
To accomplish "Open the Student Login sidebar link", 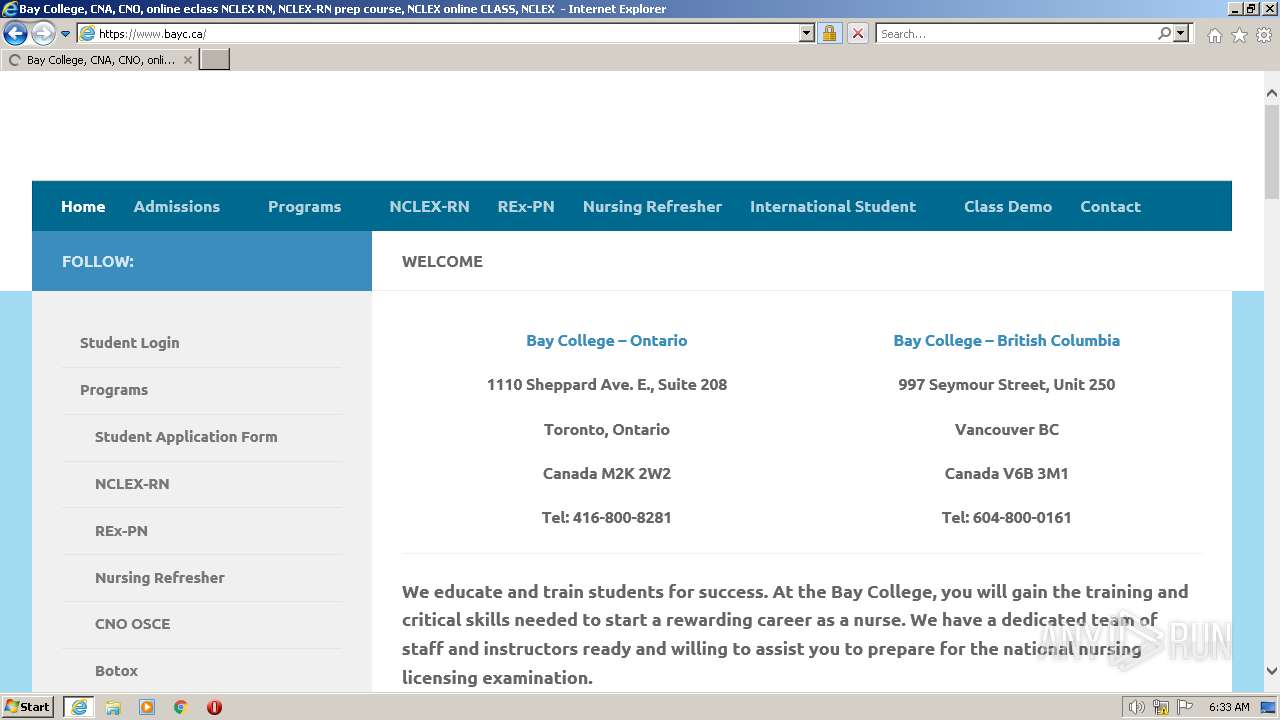I will [x=130, y=342].
